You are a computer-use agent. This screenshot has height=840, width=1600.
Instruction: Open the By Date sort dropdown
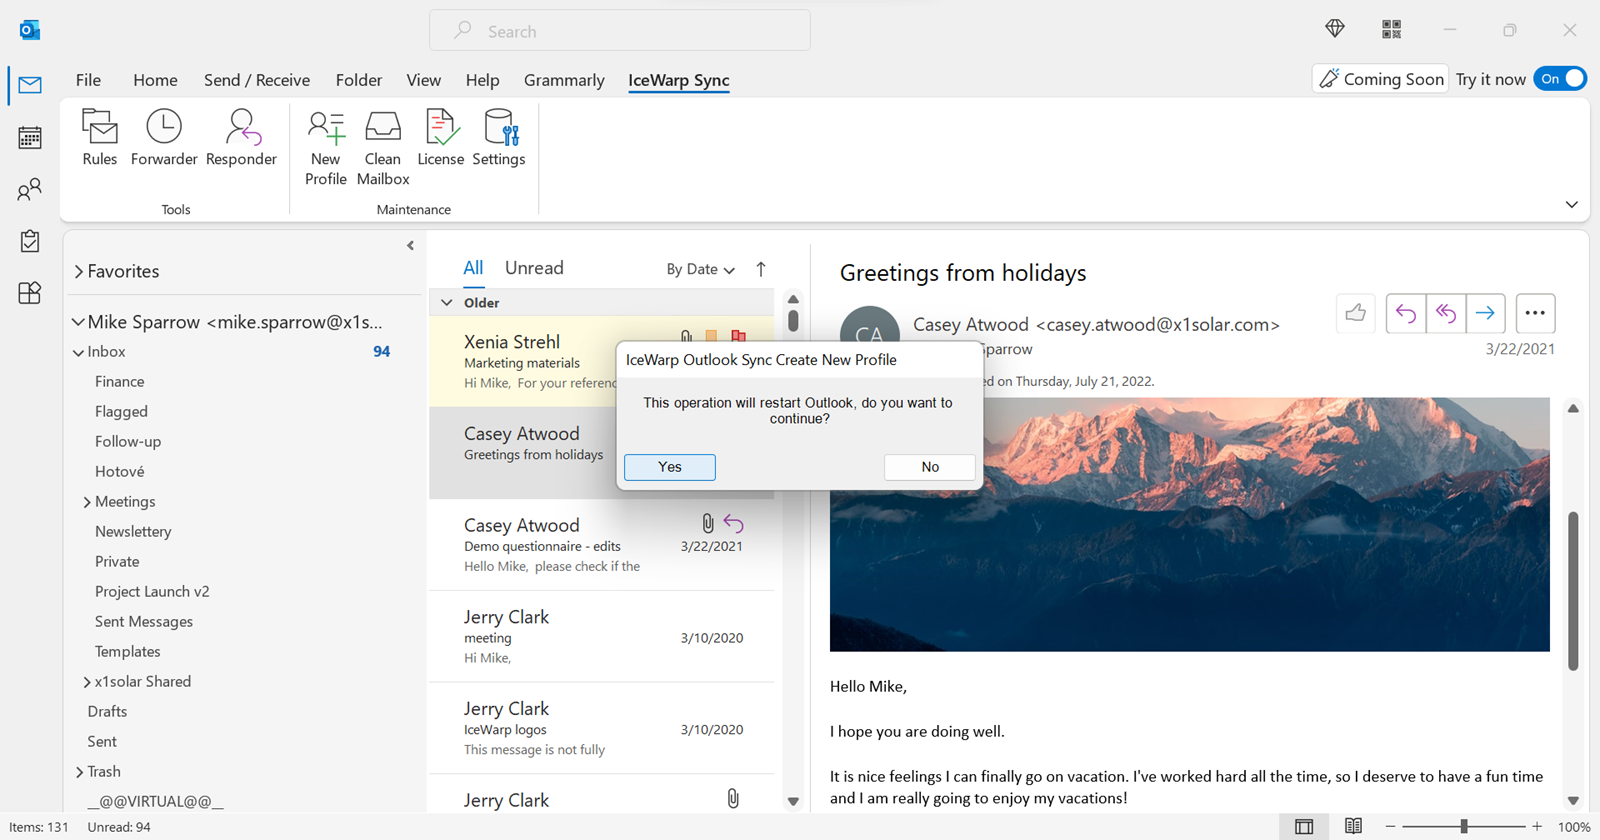point(700,269)
